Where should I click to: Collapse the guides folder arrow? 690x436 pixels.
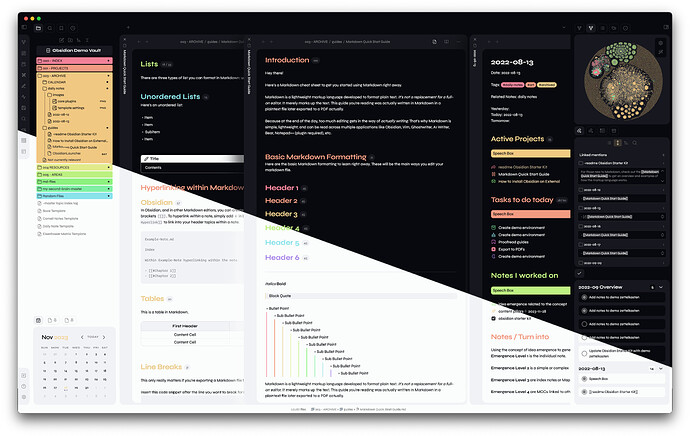click(107, 128)
